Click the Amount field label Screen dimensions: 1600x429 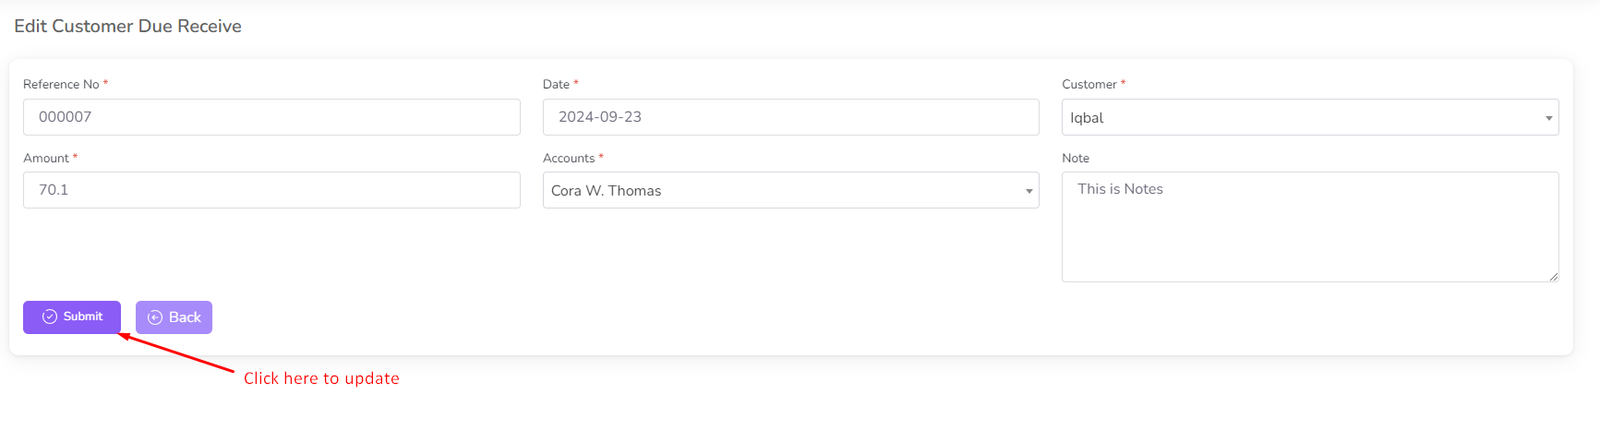pos(46,158)
